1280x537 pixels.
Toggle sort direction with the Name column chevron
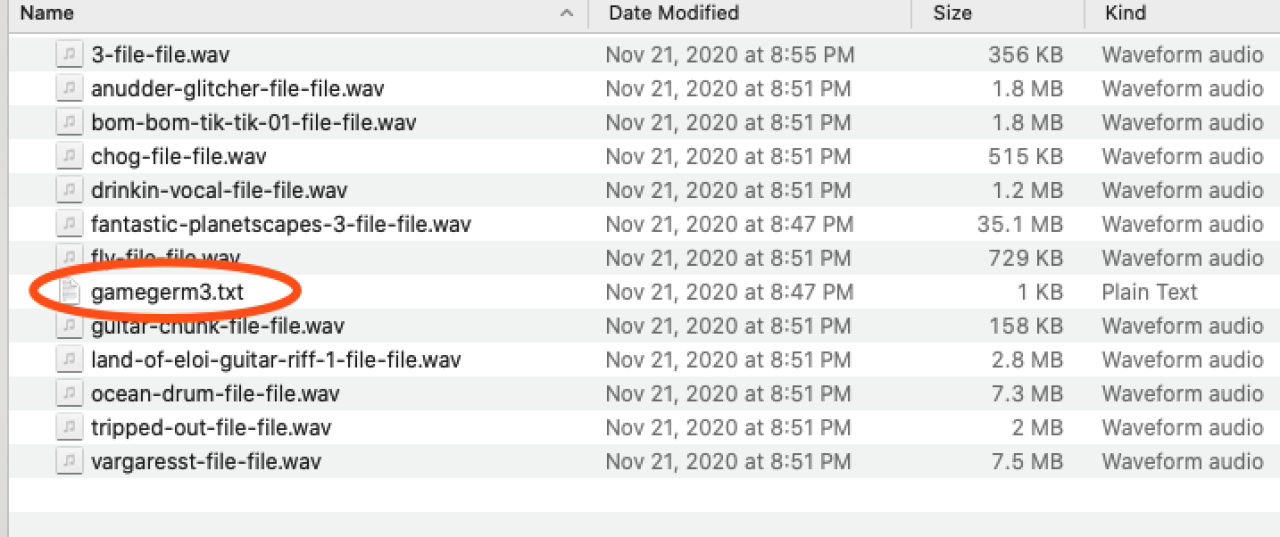point(567,13)
